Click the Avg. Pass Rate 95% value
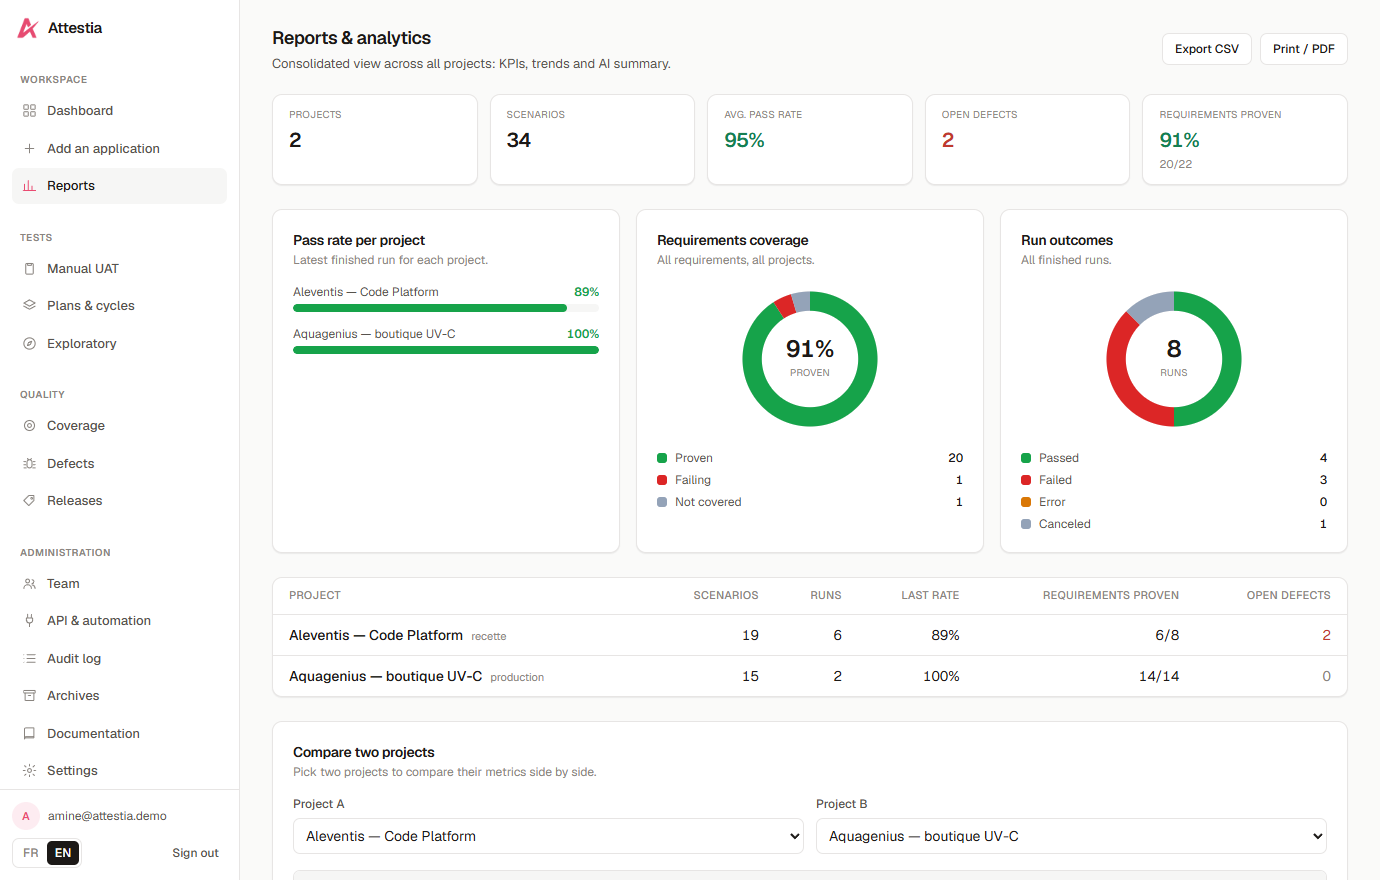 [x=744, y=140]
